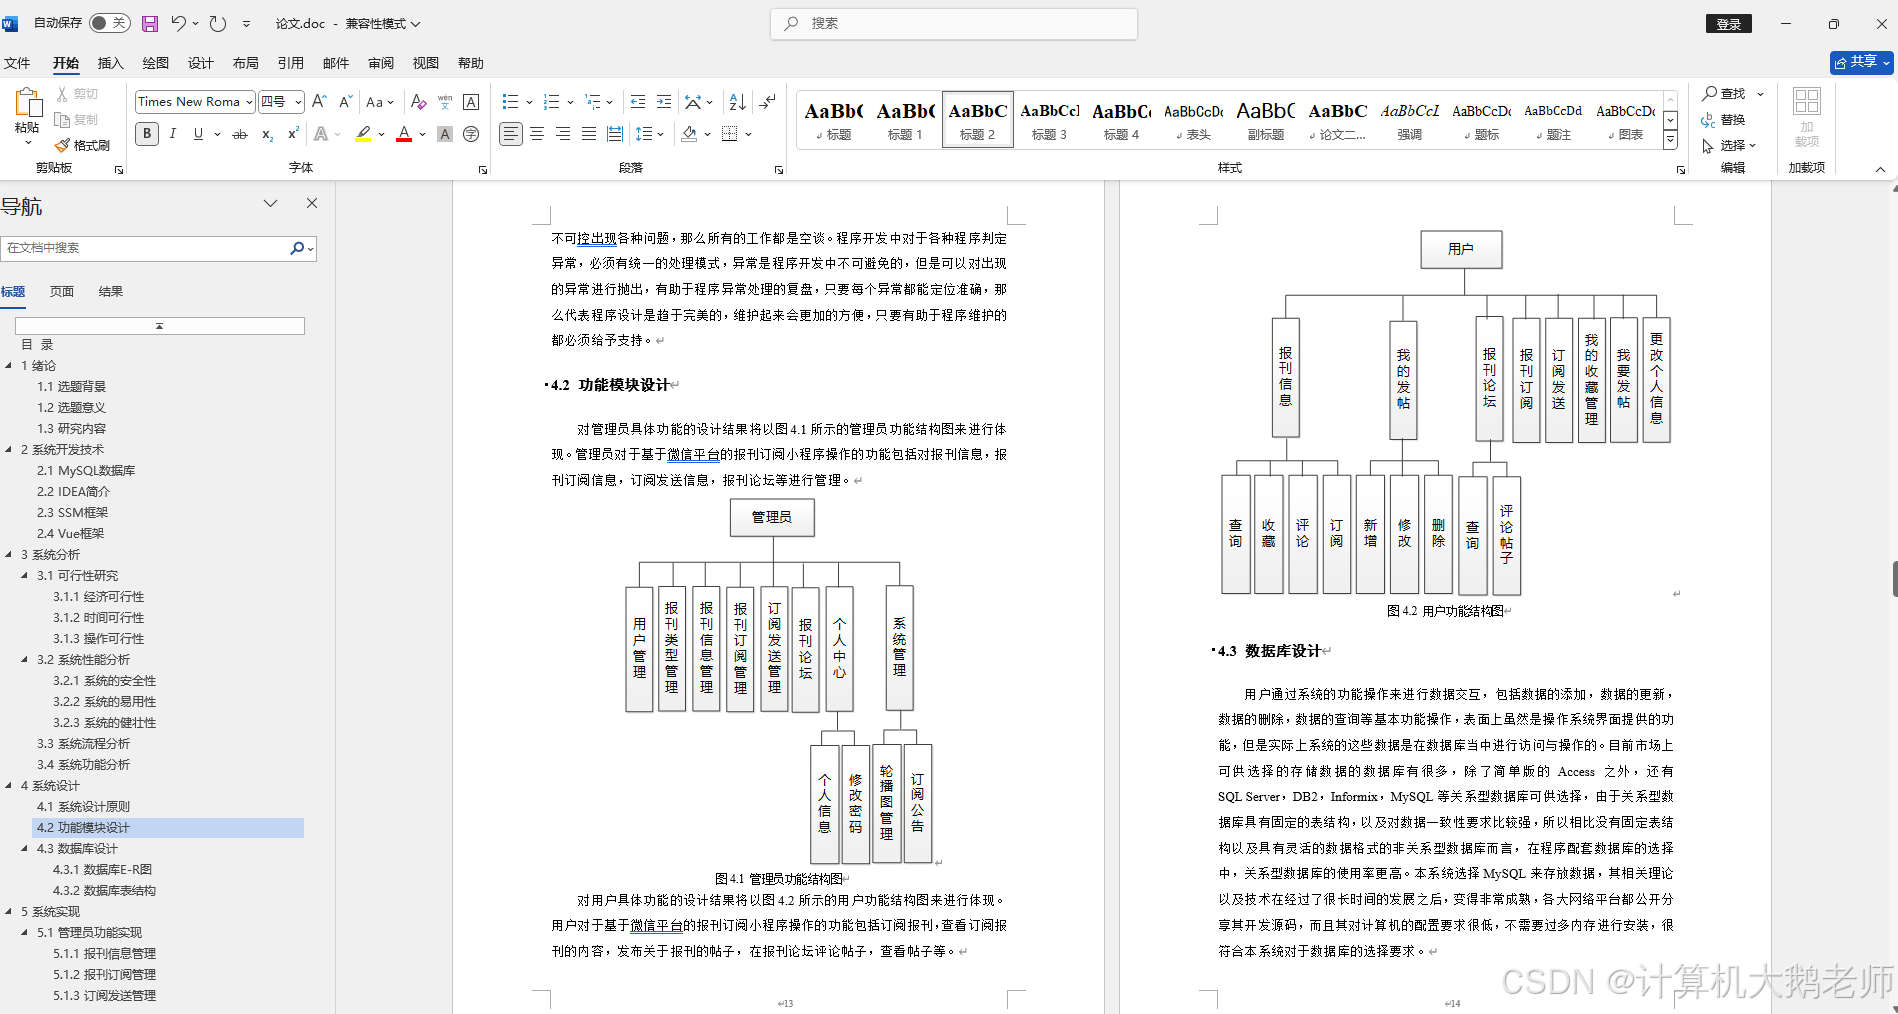Click the 替换 replace button
Screen dimensions: 1898x1014
[x=1724, y=119]
